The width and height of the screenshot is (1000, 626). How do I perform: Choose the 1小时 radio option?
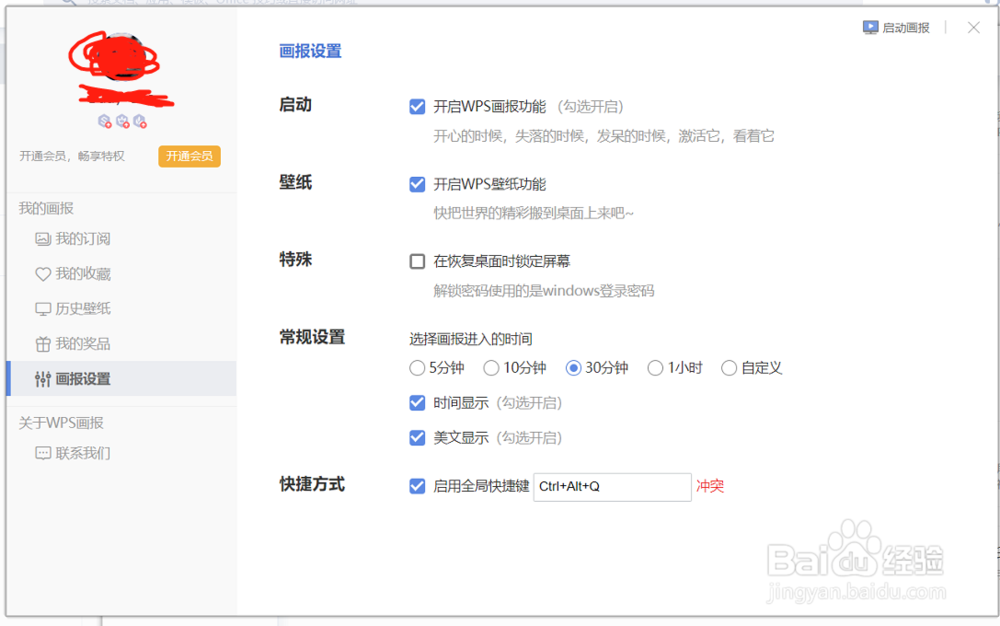pos(655,368)
